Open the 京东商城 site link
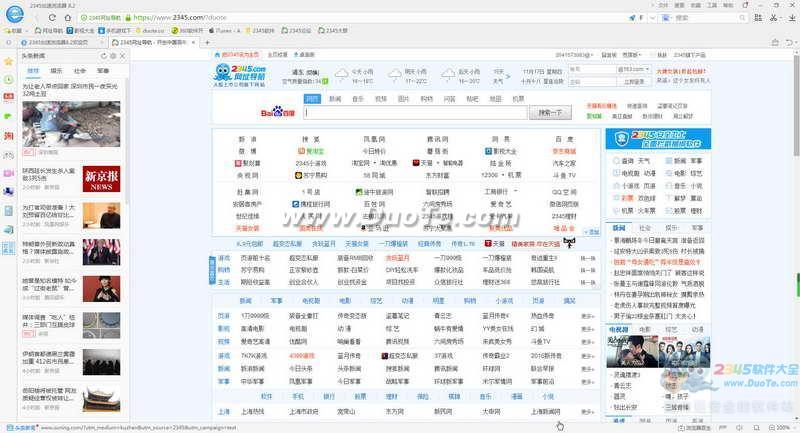 (x=564, y=151)
